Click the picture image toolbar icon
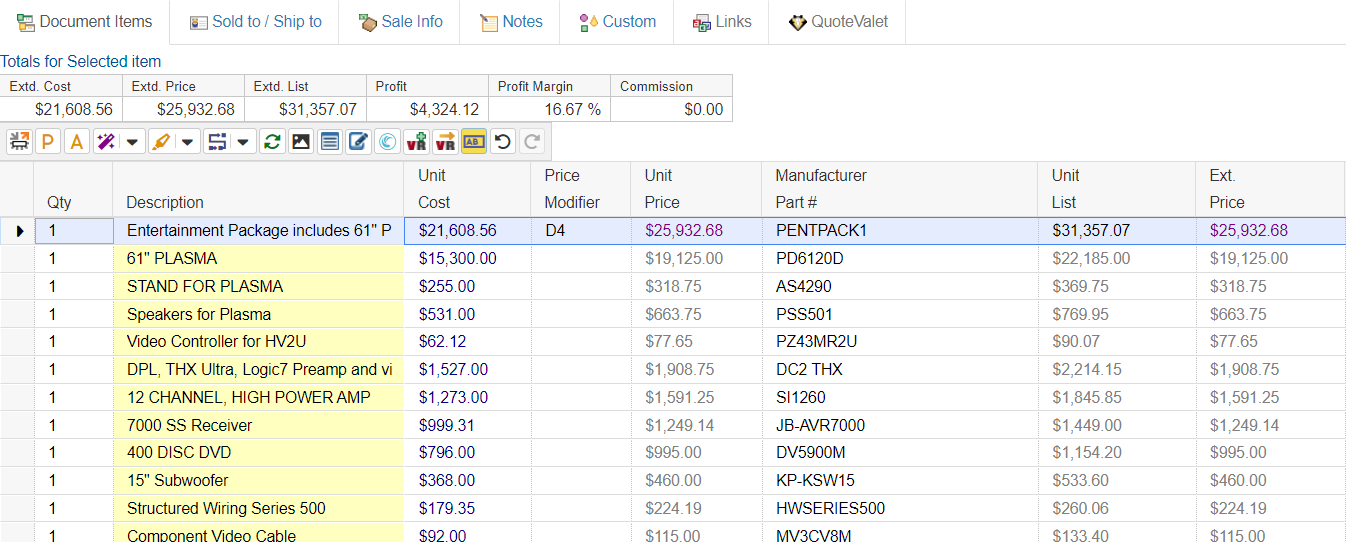The height and width of the screenshot is (542, 1346). (300, 142)
